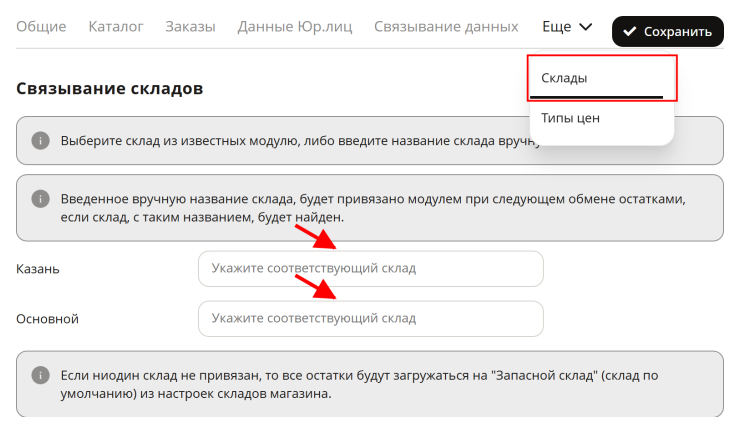Image resolution: width=740 pixels, height=433 pixels.
Task: Open the Данные Юр.лиц tab
Action: [x=294, y=26]
